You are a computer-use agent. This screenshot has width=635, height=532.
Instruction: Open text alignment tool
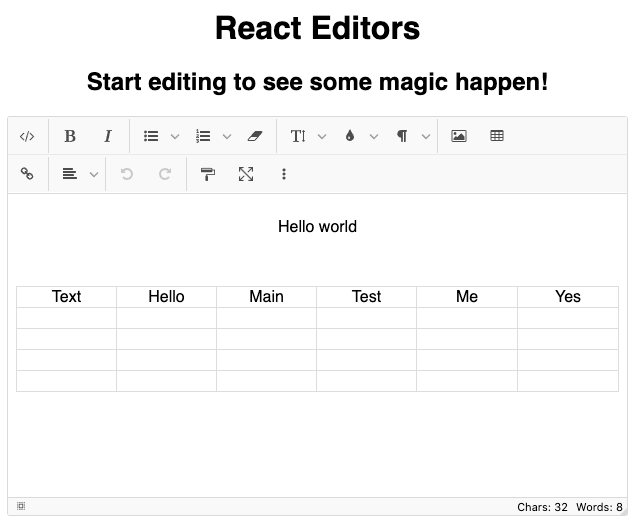click(x=70, y=174)
